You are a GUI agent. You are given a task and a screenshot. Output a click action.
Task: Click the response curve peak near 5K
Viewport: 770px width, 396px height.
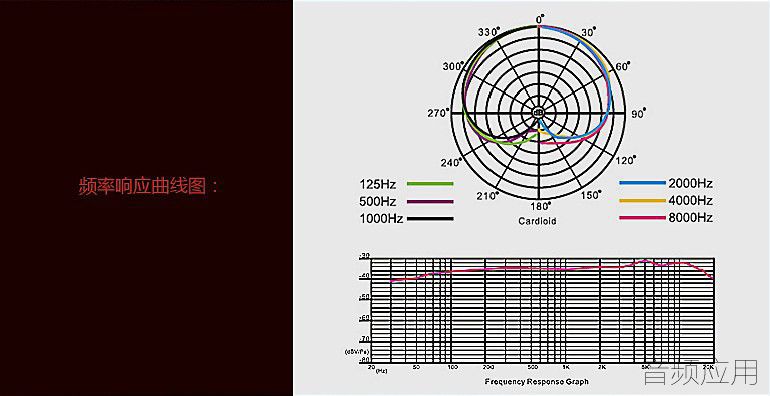pos(646,260)
